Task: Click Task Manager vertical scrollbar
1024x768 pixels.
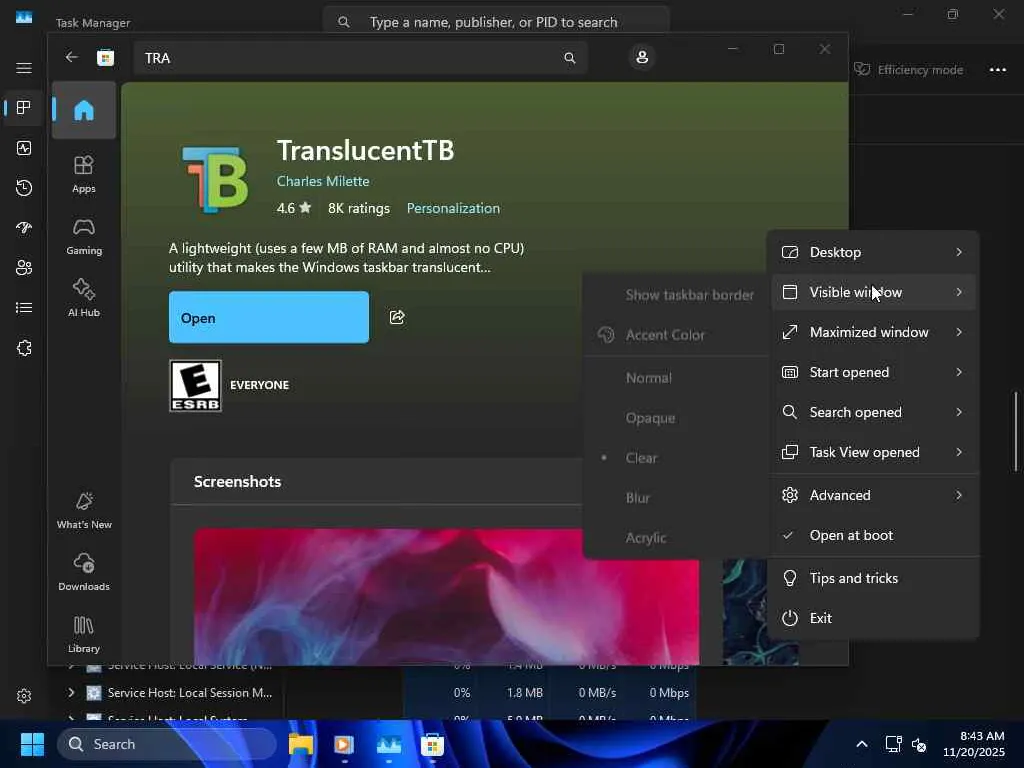Action: [1016, 431]
